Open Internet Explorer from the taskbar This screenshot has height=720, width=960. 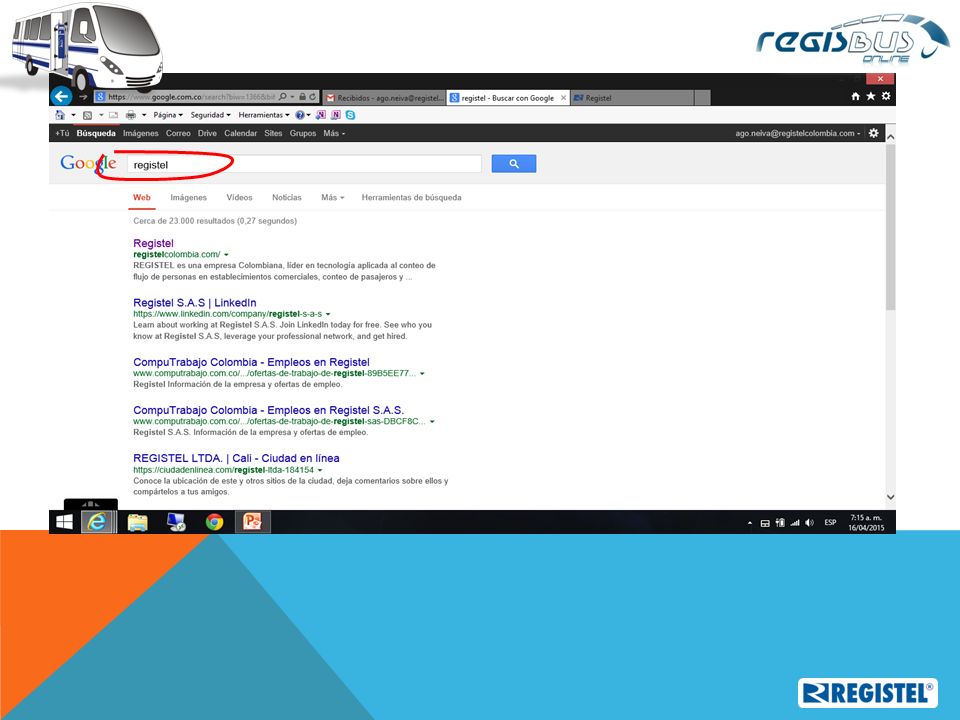pos(97,522)
